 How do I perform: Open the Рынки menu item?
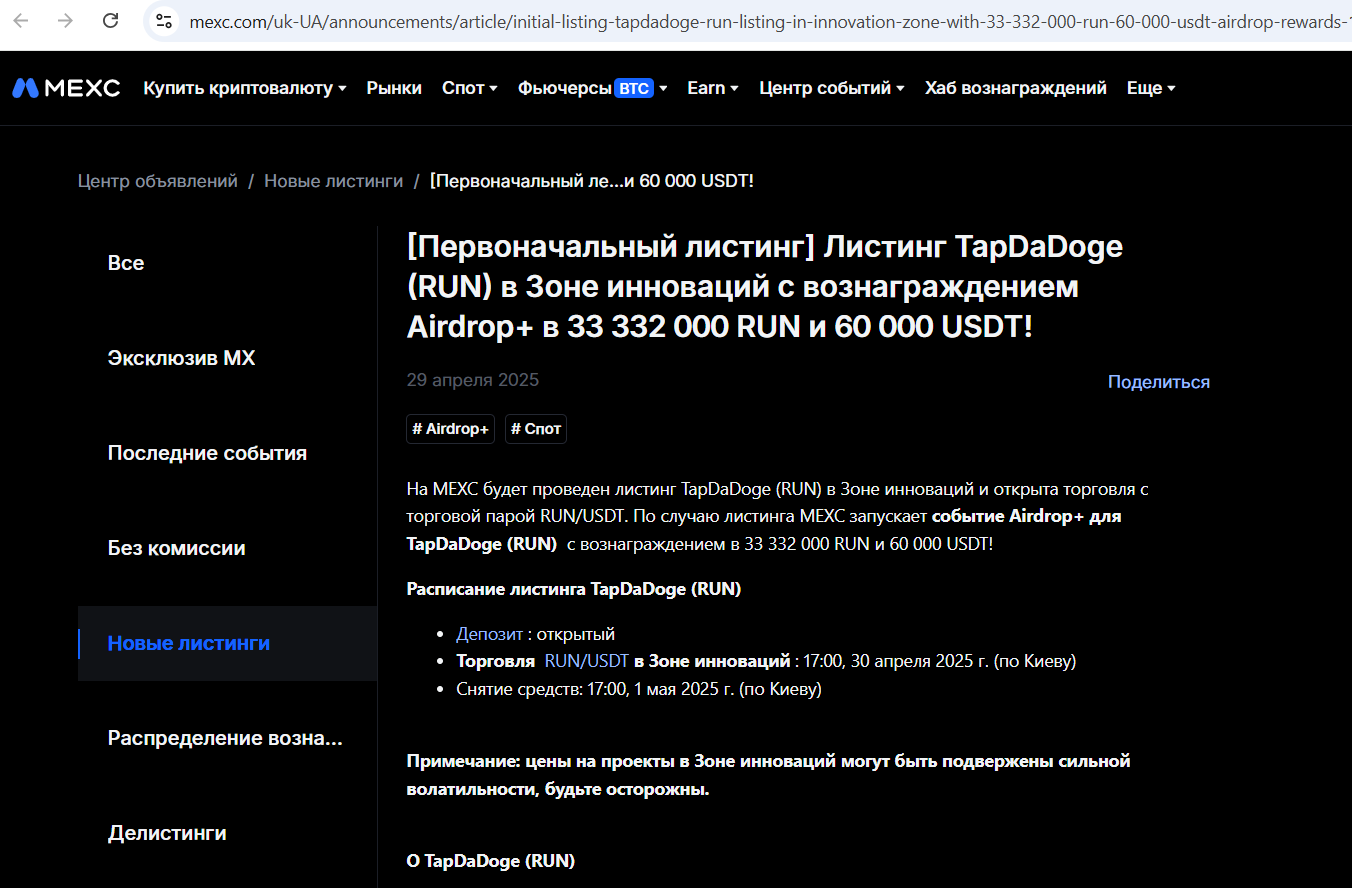point(394,88)
